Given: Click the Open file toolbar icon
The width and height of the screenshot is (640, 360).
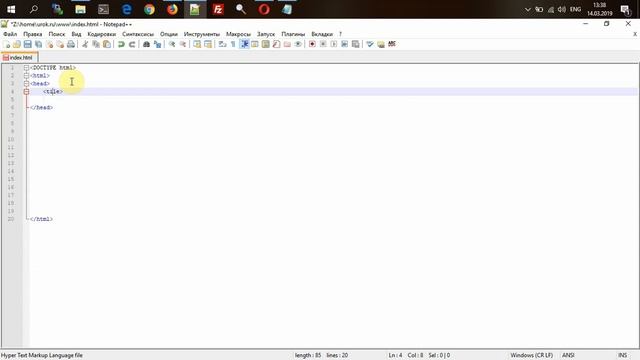Looking at the screenshot, I should pos(17,44).
